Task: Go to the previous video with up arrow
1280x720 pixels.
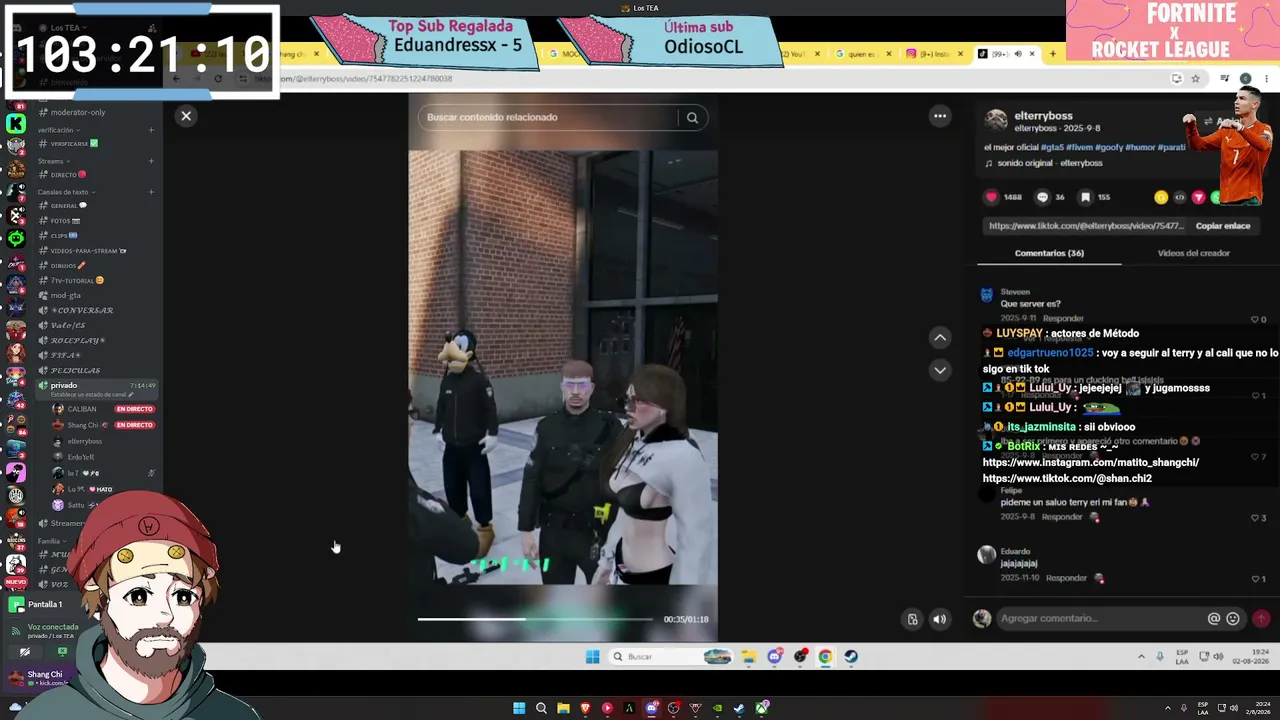Action: (x=940, y=338)
